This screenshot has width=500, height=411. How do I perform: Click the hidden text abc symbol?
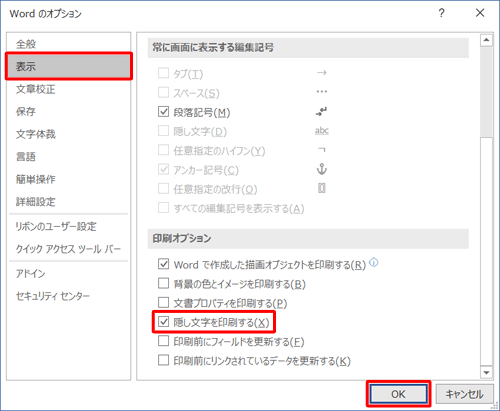pyautogui.click(x=322, y=131)
